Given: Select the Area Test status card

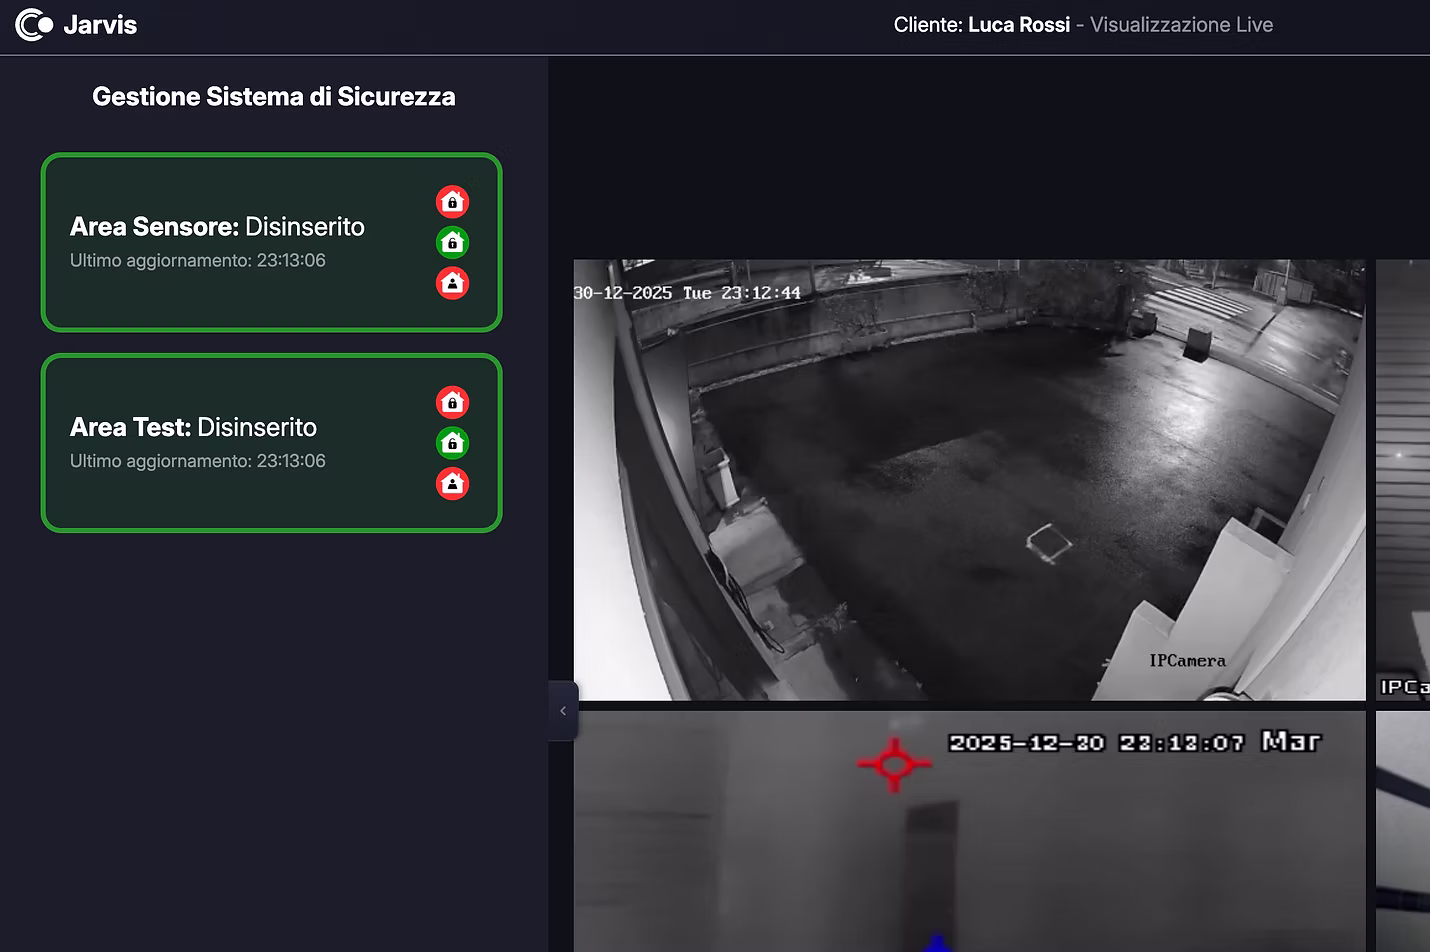Looking at the screenshot, I should [x=240, y=443].
